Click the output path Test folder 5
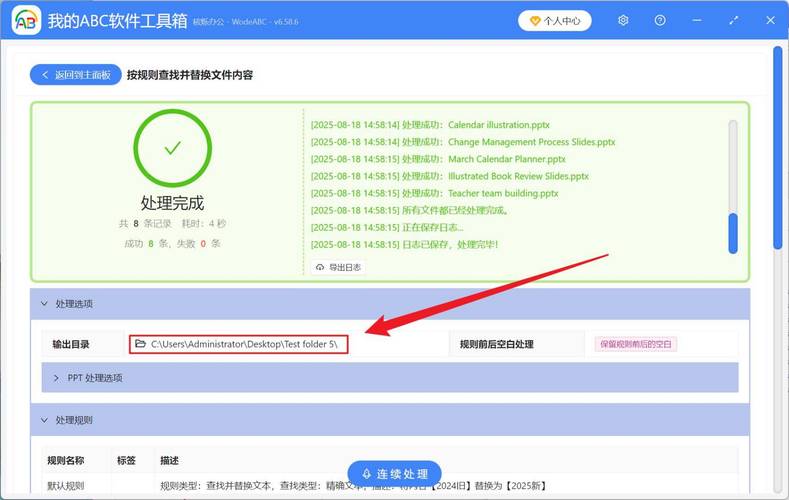789x500 pixels. [x=244, y=344]
